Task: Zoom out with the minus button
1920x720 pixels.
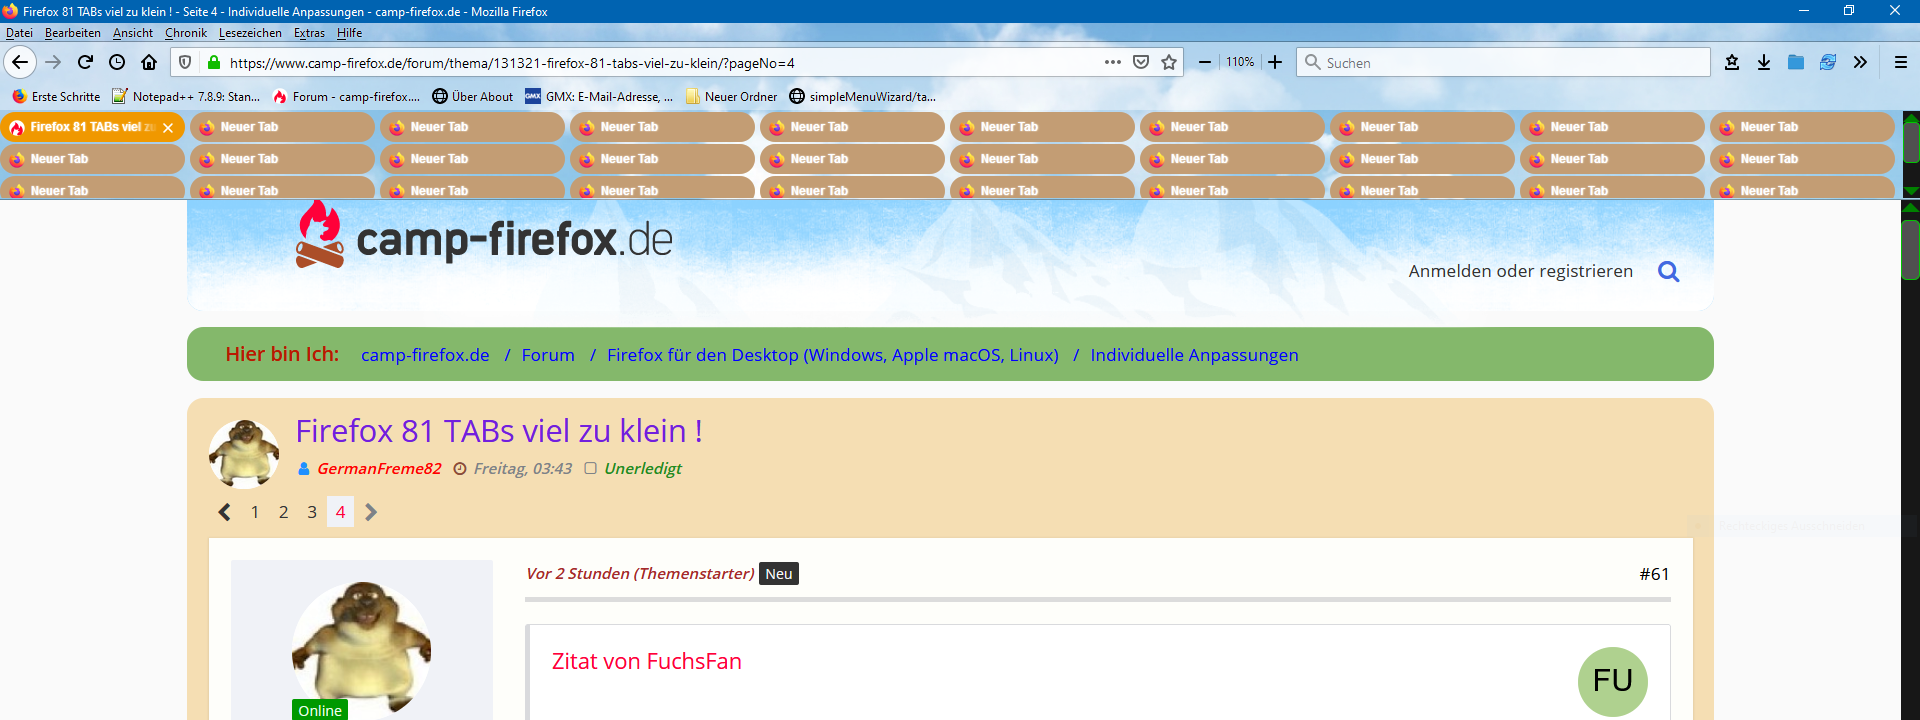Action: coord(1205,62)
